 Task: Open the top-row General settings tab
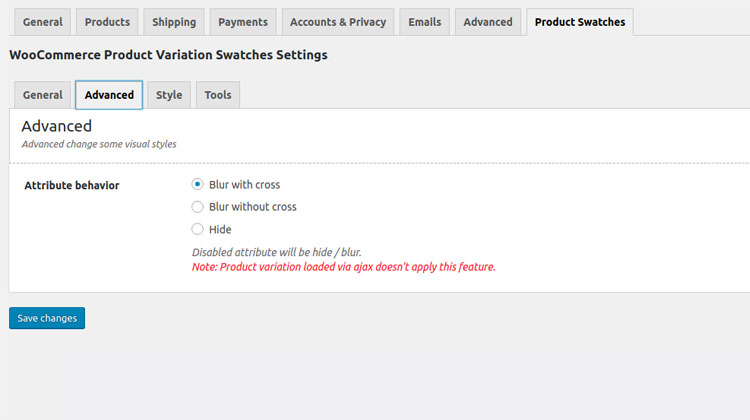(x=42, y=22)
